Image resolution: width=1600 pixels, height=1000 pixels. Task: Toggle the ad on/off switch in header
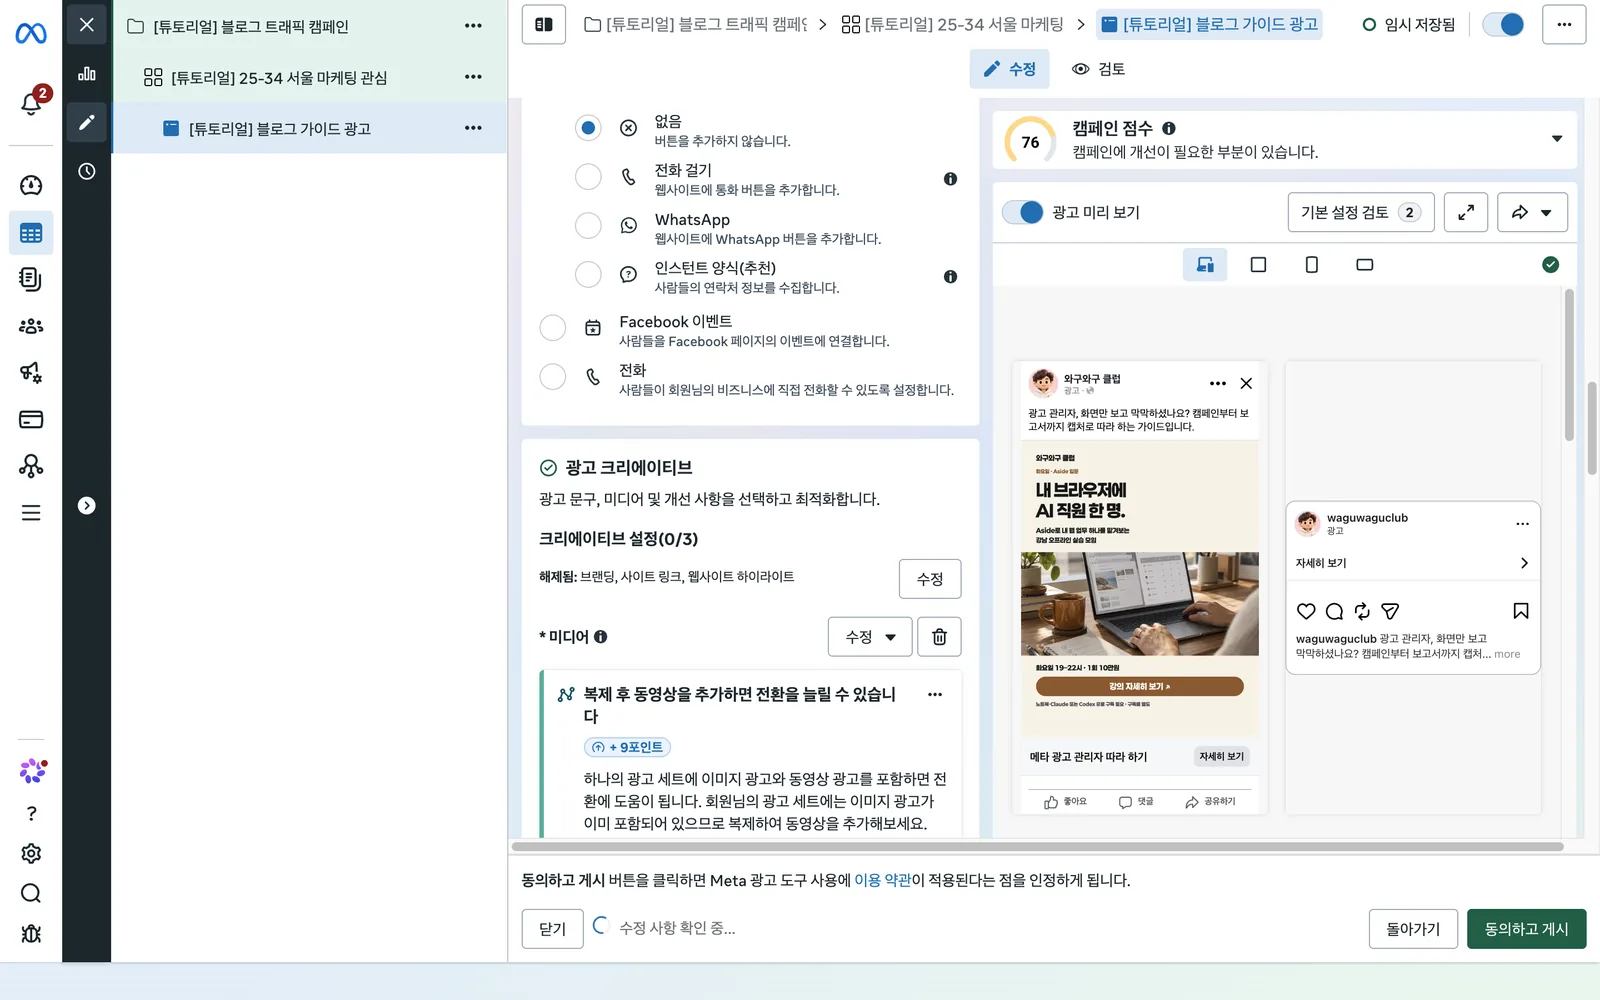[1503, 24]
